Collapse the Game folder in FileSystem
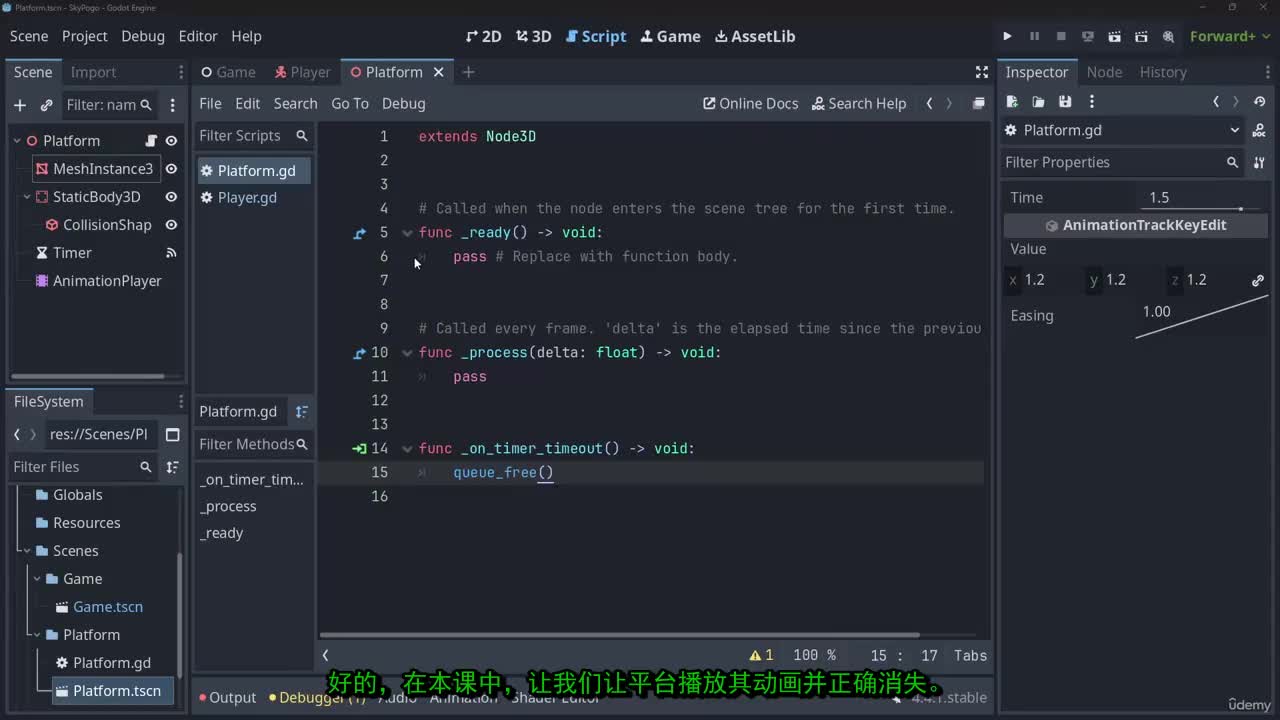This screenshot has height=720, width=1280. (x=37, y=579)
